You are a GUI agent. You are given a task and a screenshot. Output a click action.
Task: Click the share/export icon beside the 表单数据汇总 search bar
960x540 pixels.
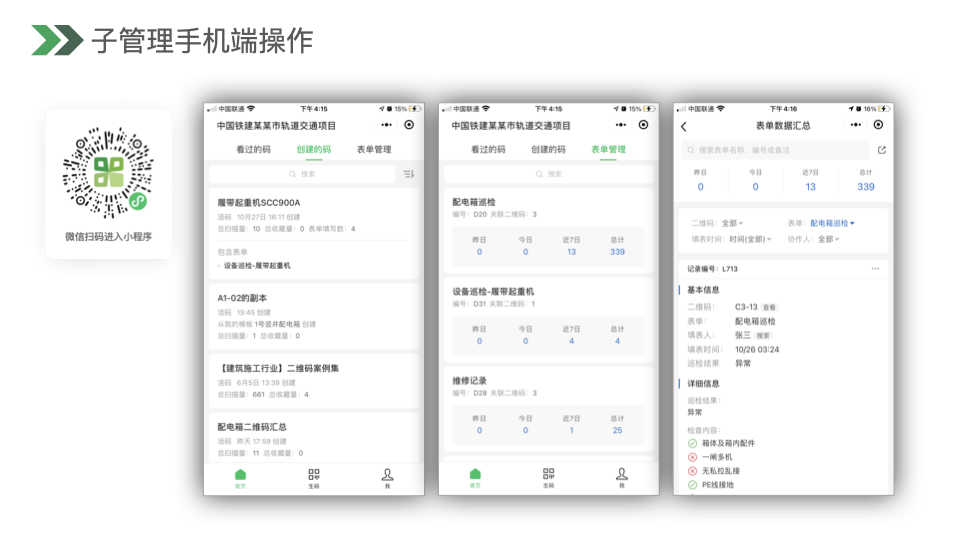(881, 150)
